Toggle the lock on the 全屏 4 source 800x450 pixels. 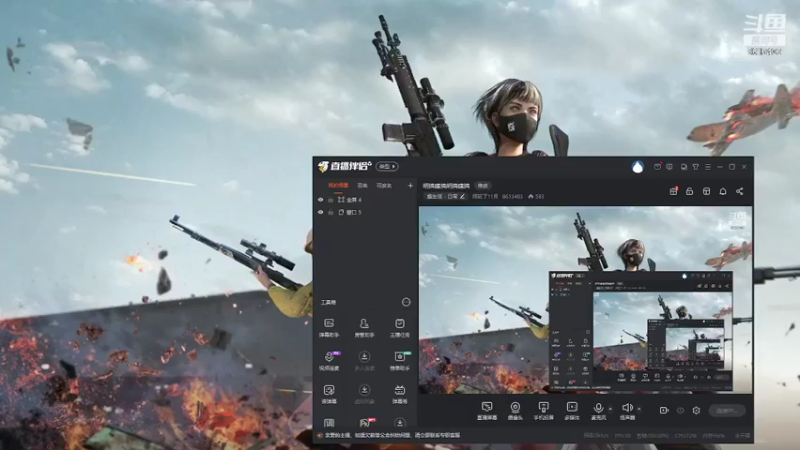click(x=331, y=200)
